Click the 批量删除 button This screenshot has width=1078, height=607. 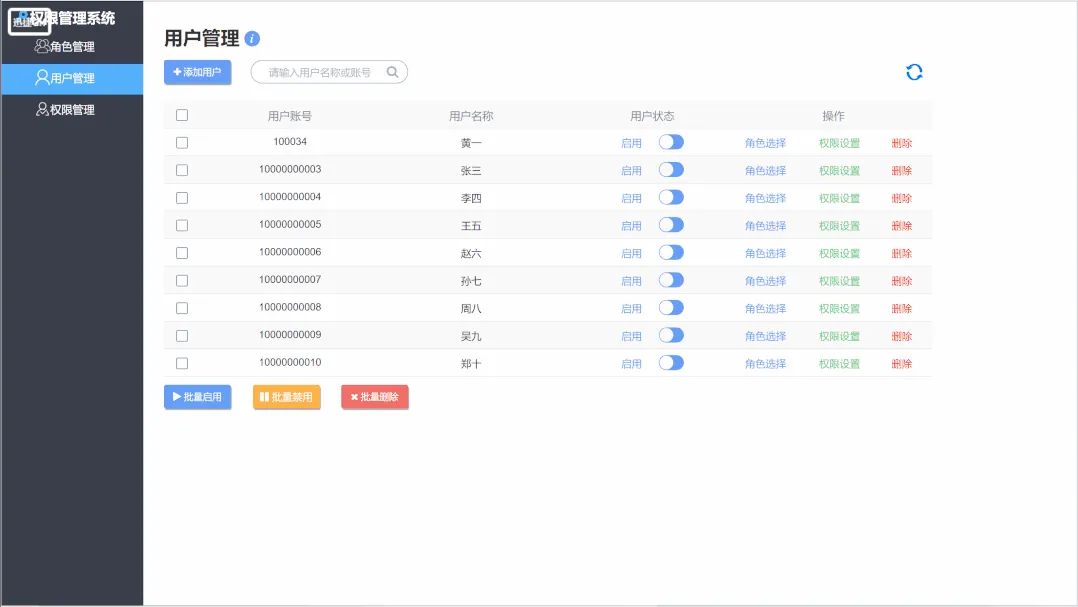pyautogui.click(x=375, y=397)
